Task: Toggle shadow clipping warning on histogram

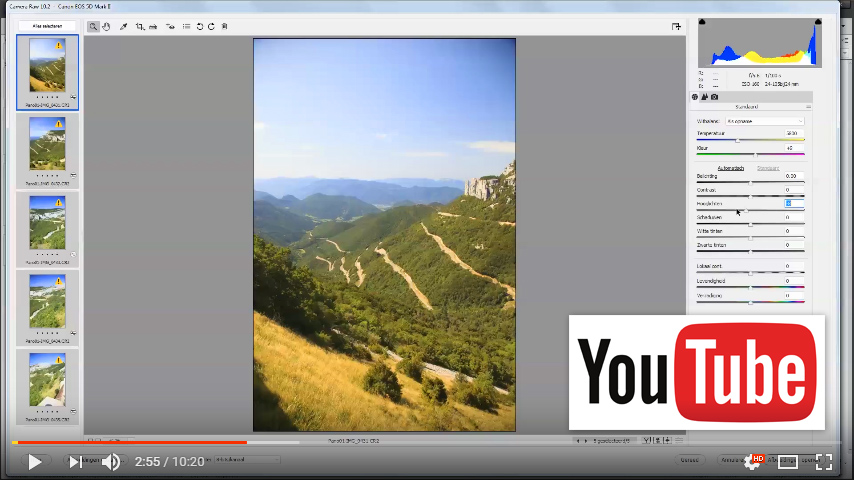Action: (x=702, y=22)
